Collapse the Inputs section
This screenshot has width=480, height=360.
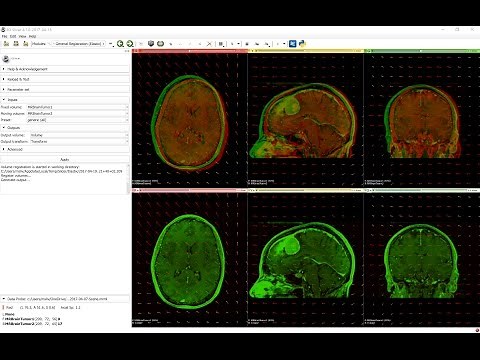[65, 100]
